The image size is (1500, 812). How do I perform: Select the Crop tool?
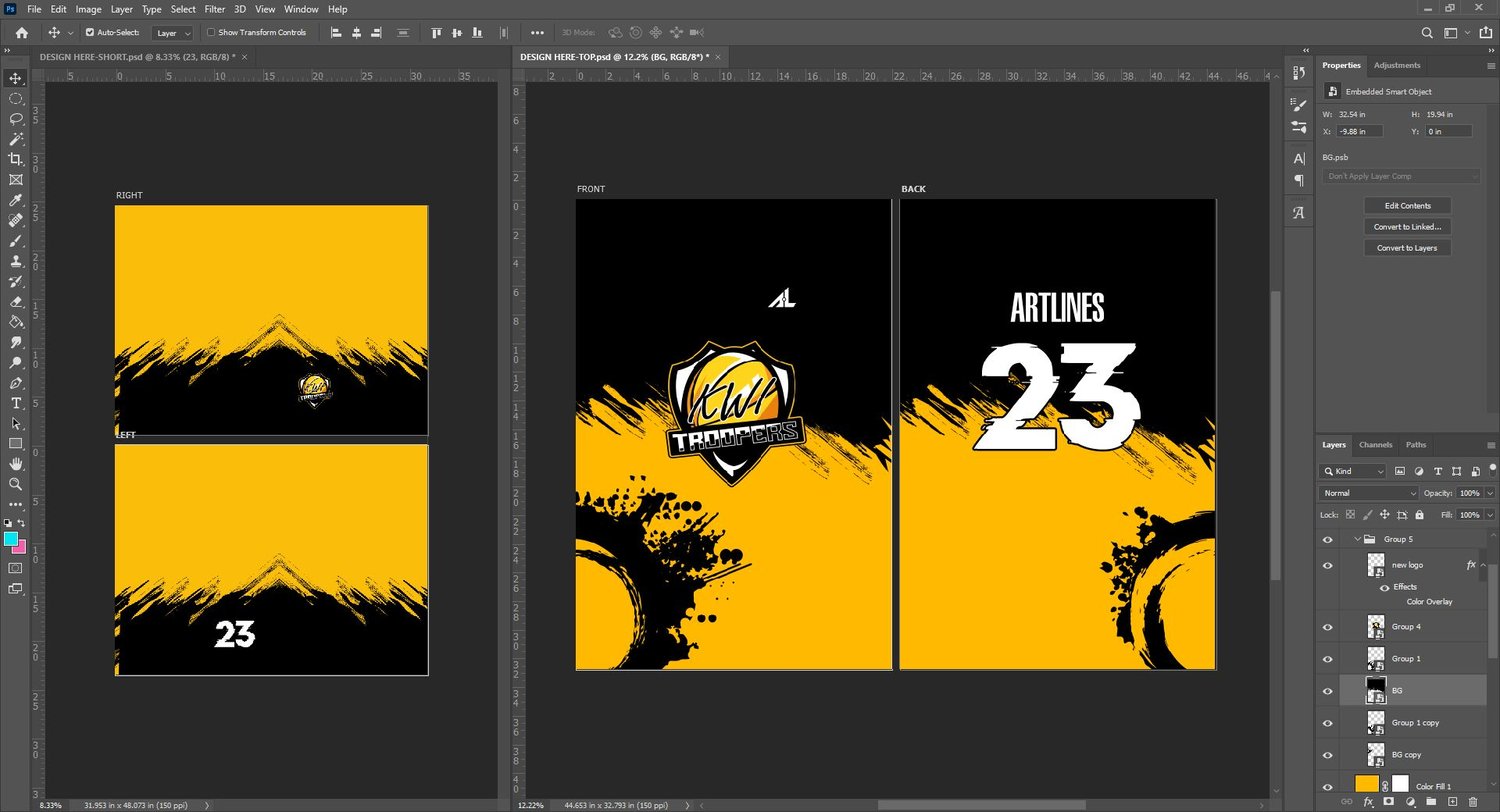pos(15,159)
